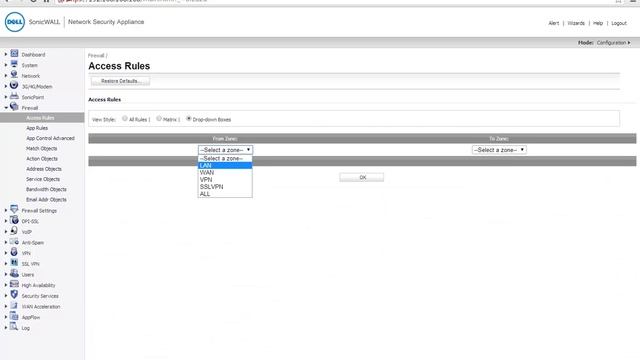Click the Firewall breadcrumb link

[96, 56]
